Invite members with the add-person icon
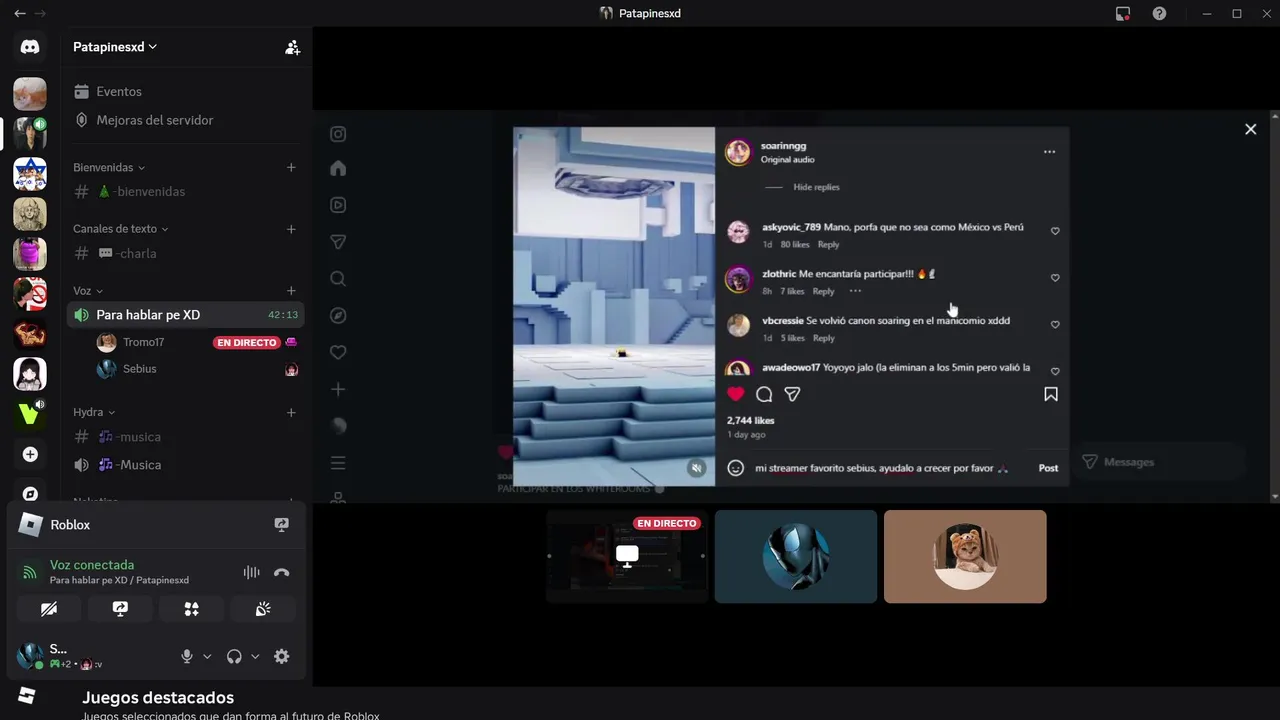Screen dimensions: 1280x720 pos(292,47)
